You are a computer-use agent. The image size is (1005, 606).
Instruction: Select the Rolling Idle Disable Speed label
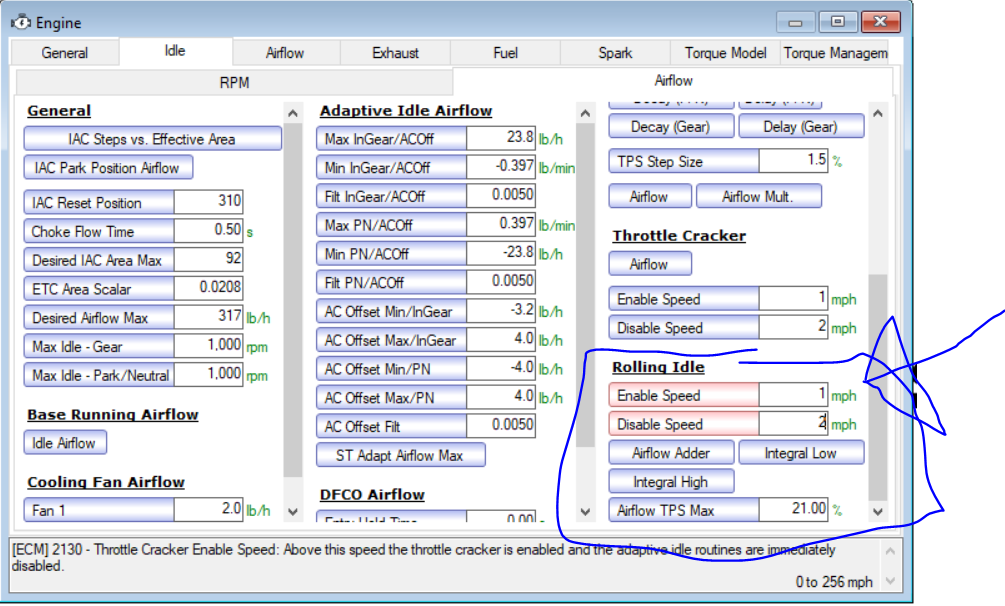pyautogui.click(x=684, y=424)
